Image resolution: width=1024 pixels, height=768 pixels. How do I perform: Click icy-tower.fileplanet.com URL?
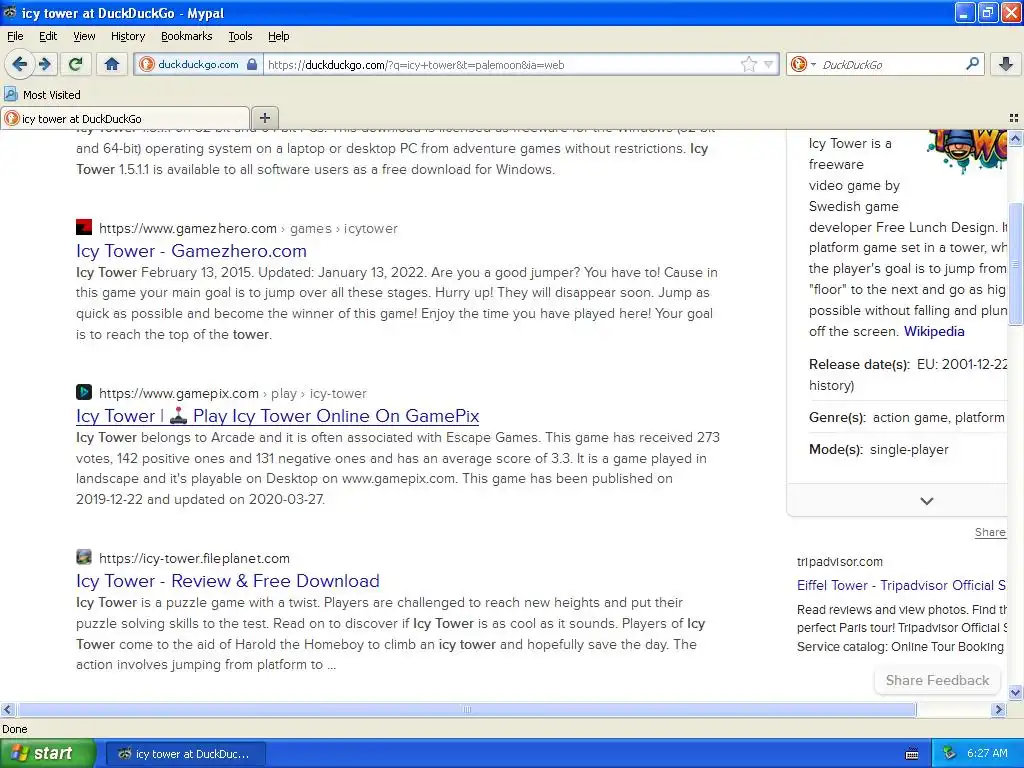click(194, 558)
